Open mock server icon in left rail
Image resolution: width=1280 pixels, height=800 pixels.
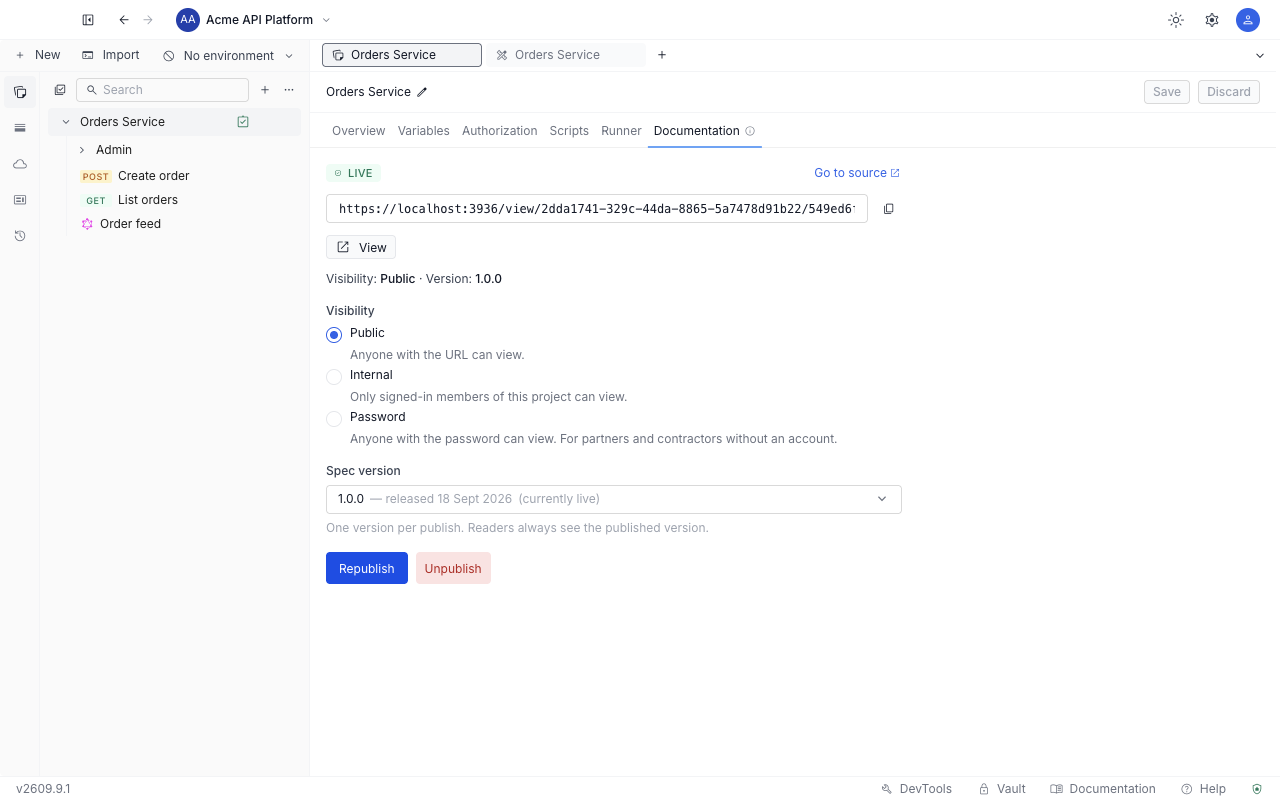(20, 200)
